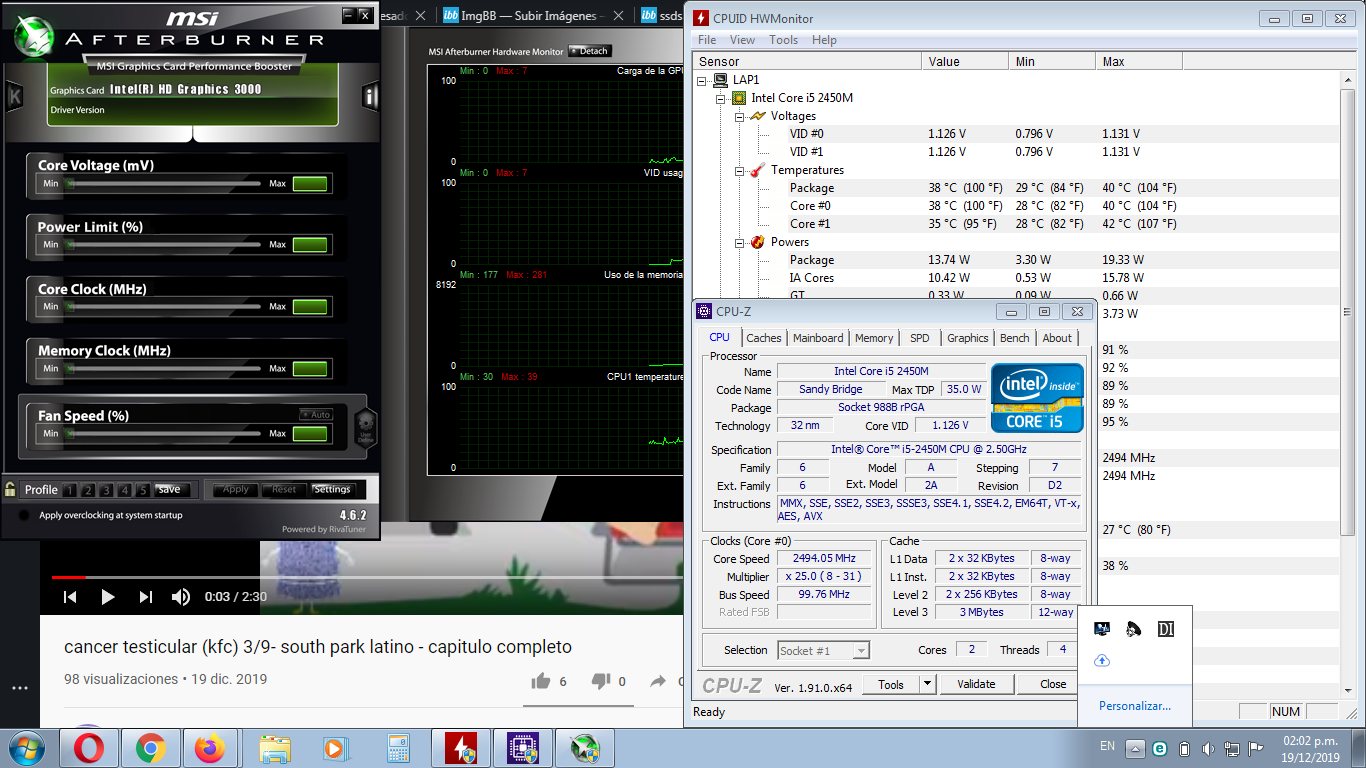Switch to the SPD tab in CPU-Z
This screenshot has width=1366, height=768.
[x=919, y=338]
